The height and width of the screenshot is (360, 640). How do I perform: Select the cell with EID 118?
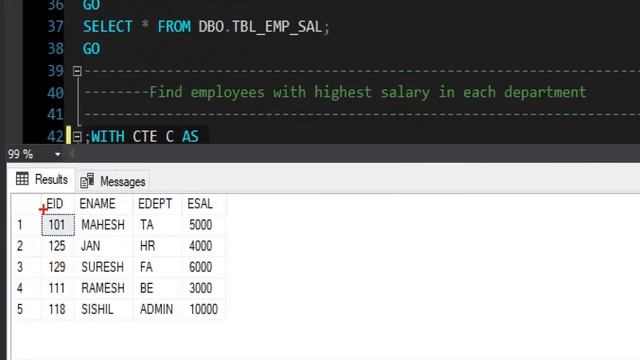(x=58, y=309)
